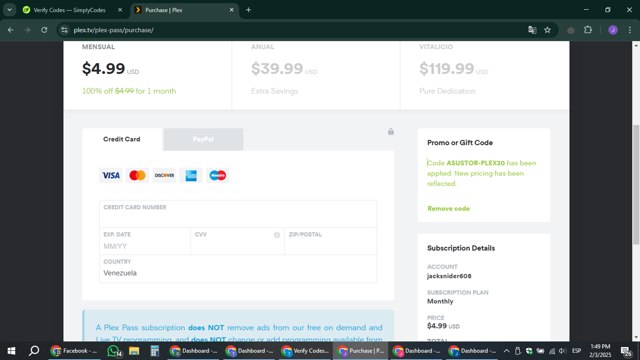640x360 pixels.
Task: Focus the Credit Card Number field
Action: 238,214
